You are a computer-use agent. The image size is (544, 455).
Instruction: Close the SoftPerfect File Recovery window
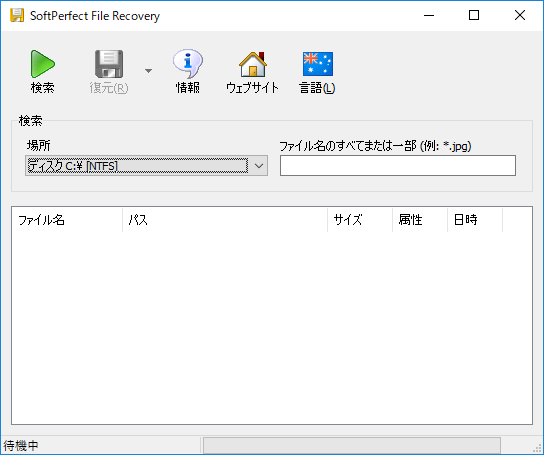[x=520, y=15]
